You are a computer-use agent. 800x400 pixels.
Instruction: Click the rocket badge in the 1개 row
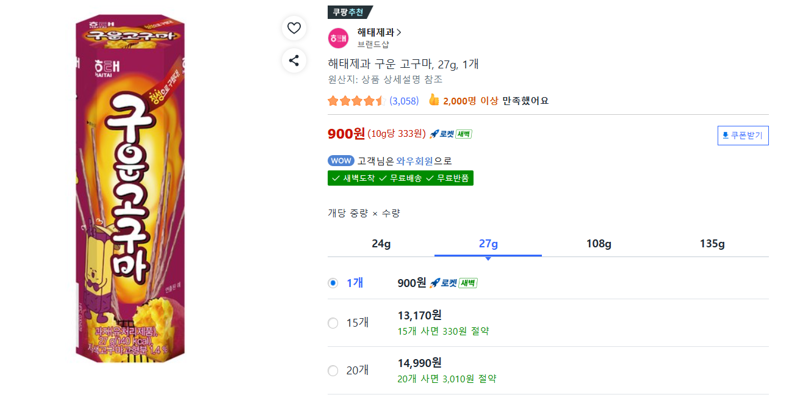point(453,283)
